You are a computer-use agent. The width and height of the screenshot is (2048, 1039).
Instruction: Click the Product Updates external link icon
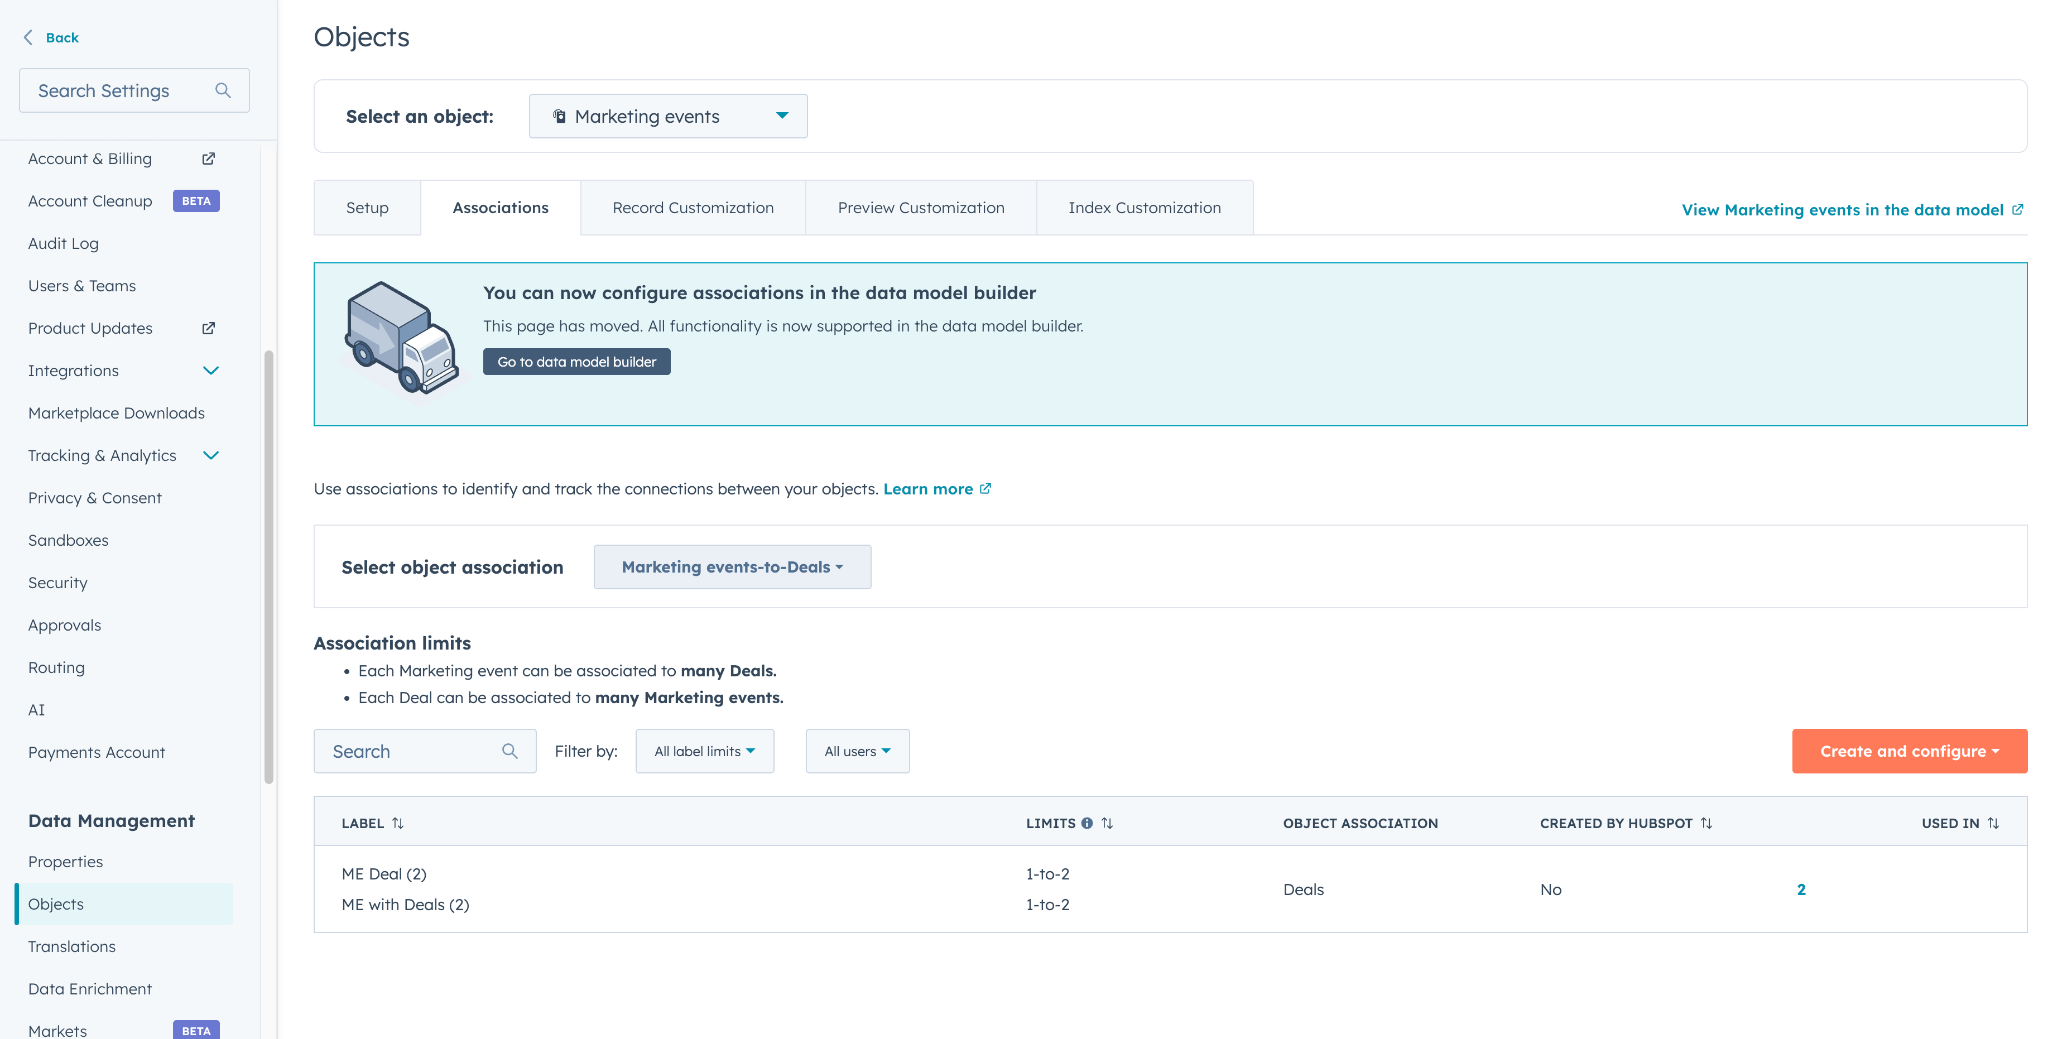click(x=209, y=328)
